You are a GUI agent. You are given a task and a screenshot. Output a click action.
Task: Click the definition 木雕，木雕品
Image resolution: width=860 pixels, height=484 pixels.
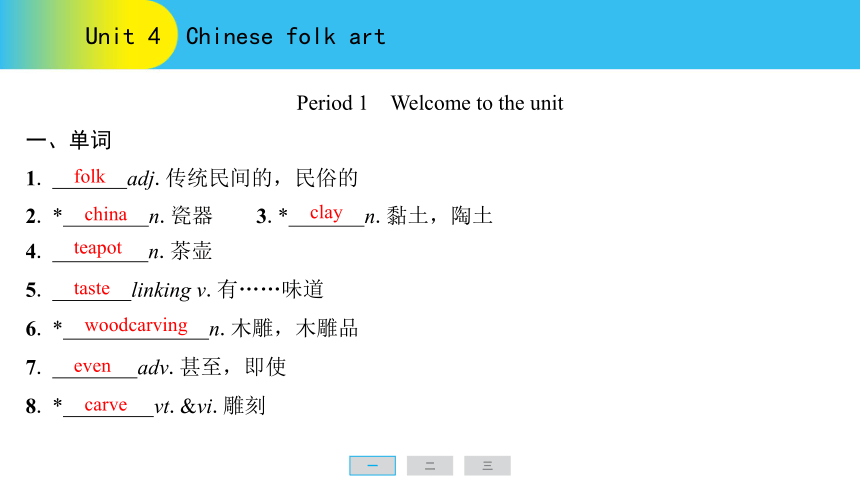pyautogui.click(x=295, y=329)
